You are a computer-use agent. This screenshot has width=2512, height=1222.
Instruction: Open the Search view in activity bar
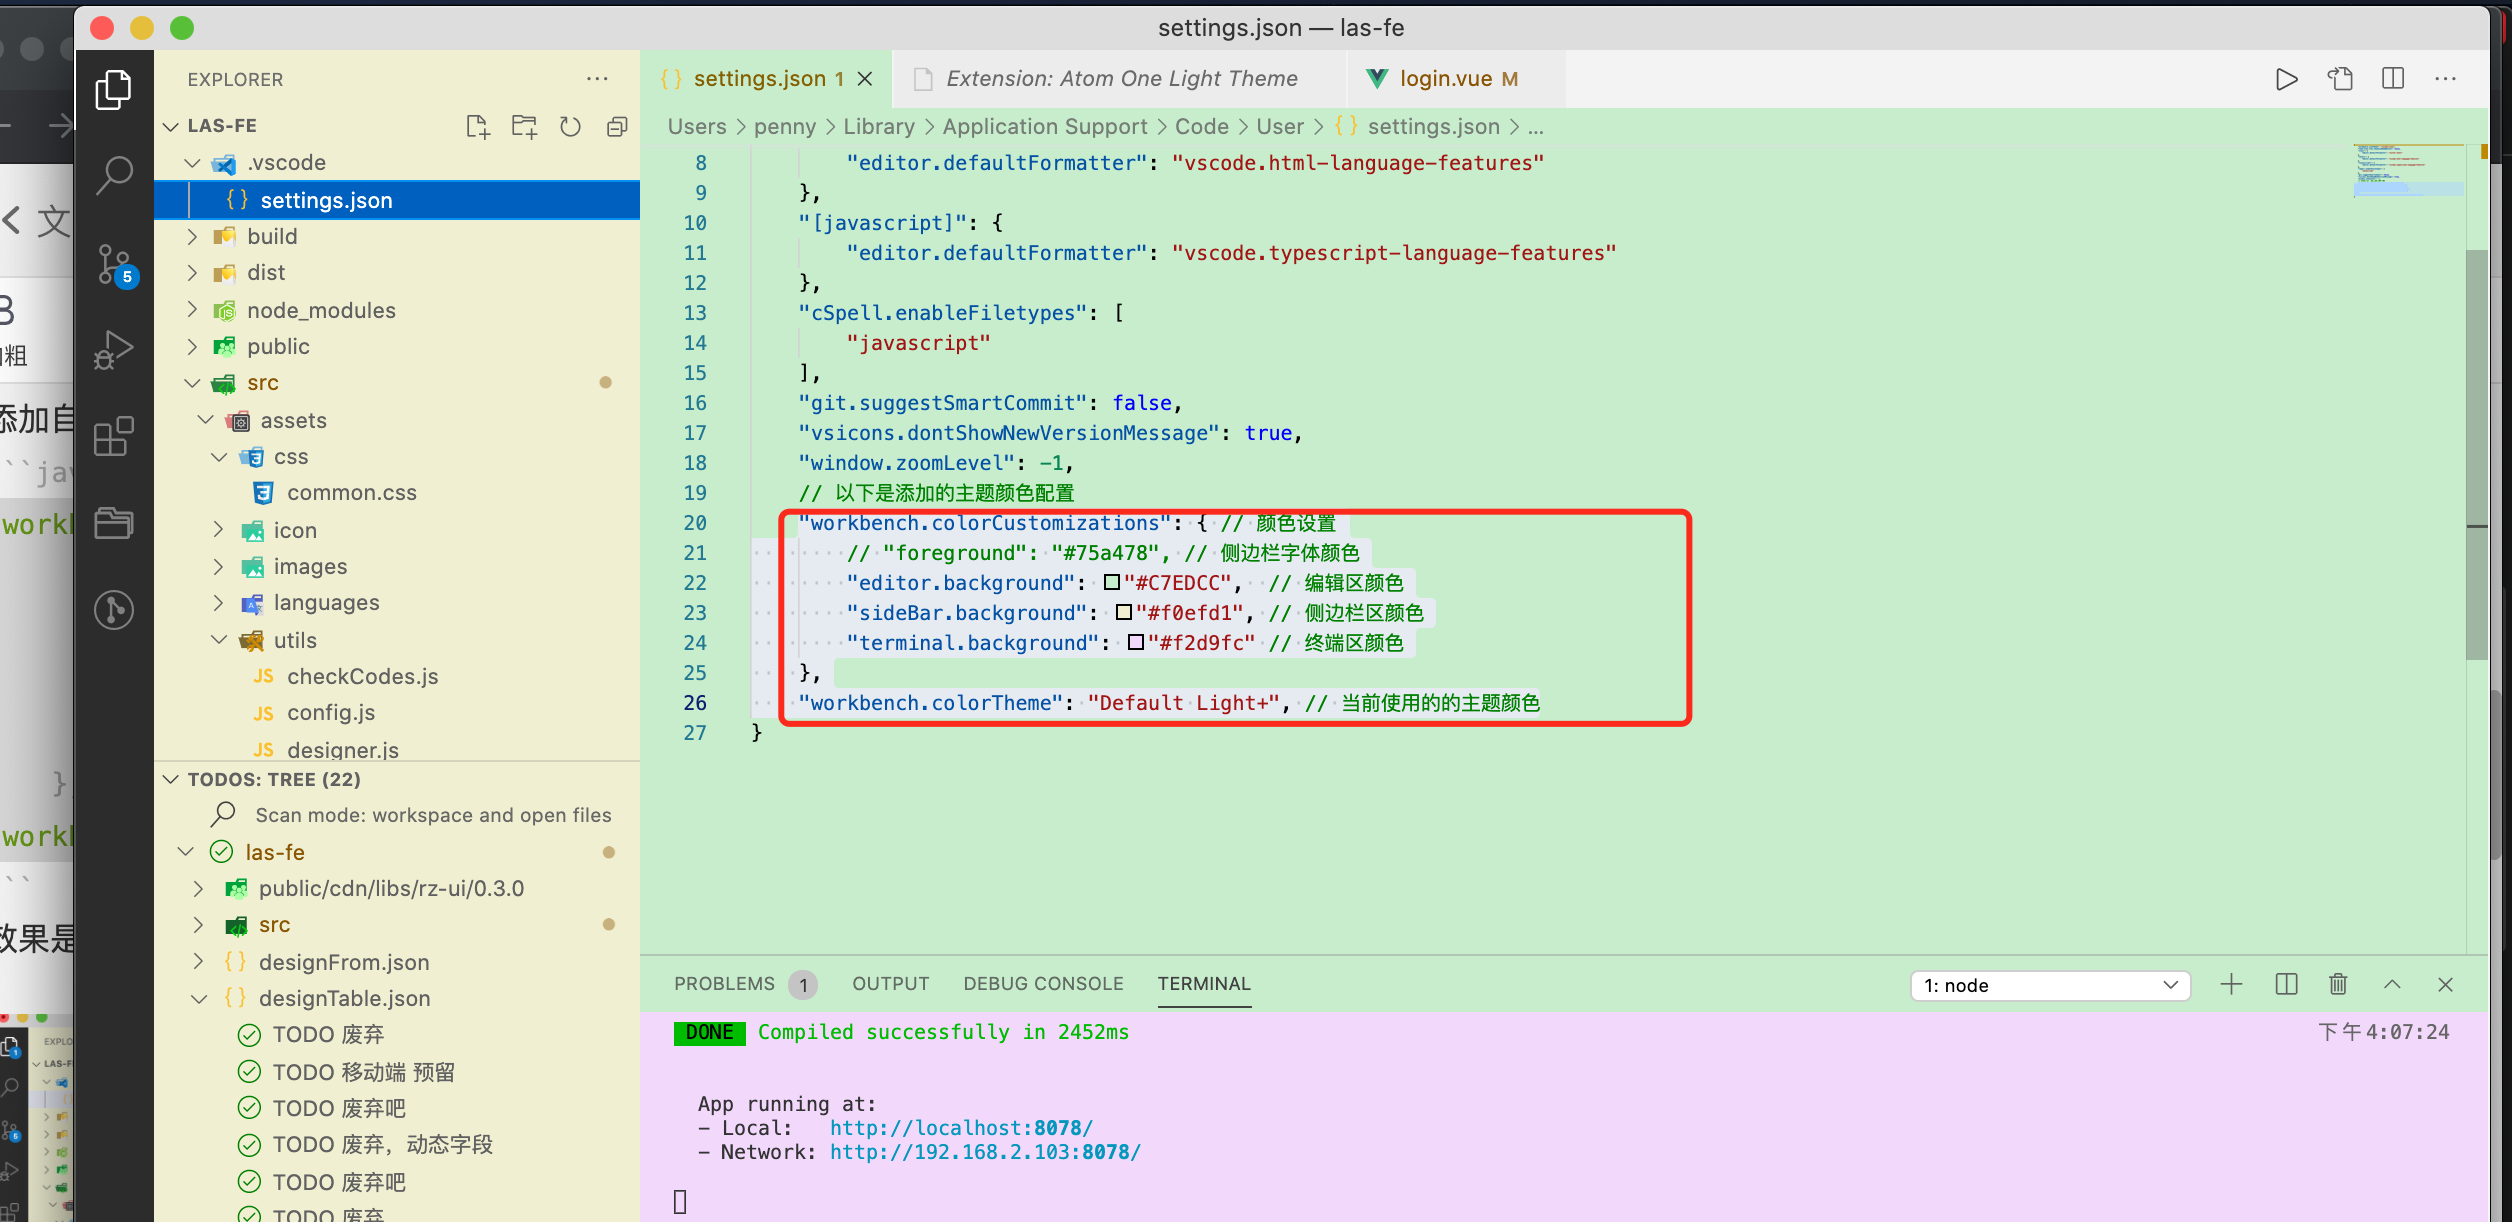coord(114,174)
